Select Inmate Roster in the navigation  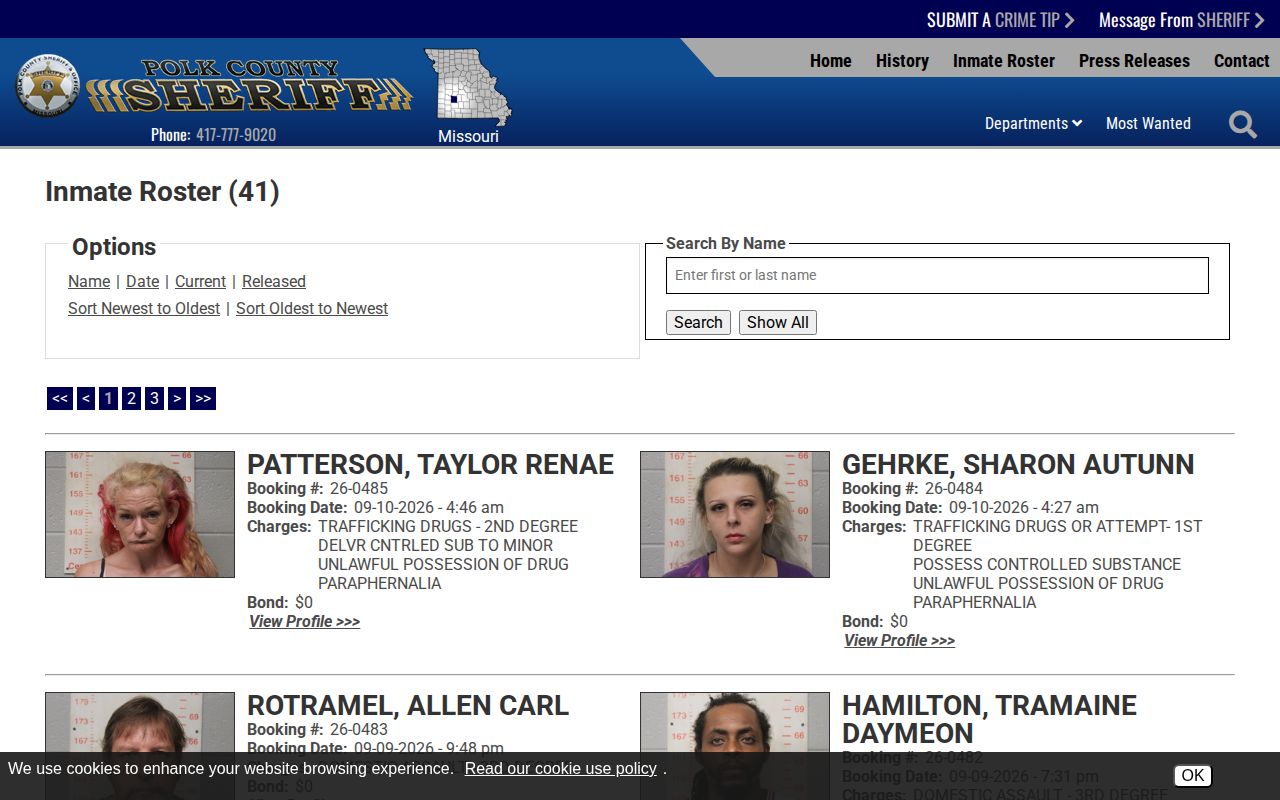point(1003,61)
